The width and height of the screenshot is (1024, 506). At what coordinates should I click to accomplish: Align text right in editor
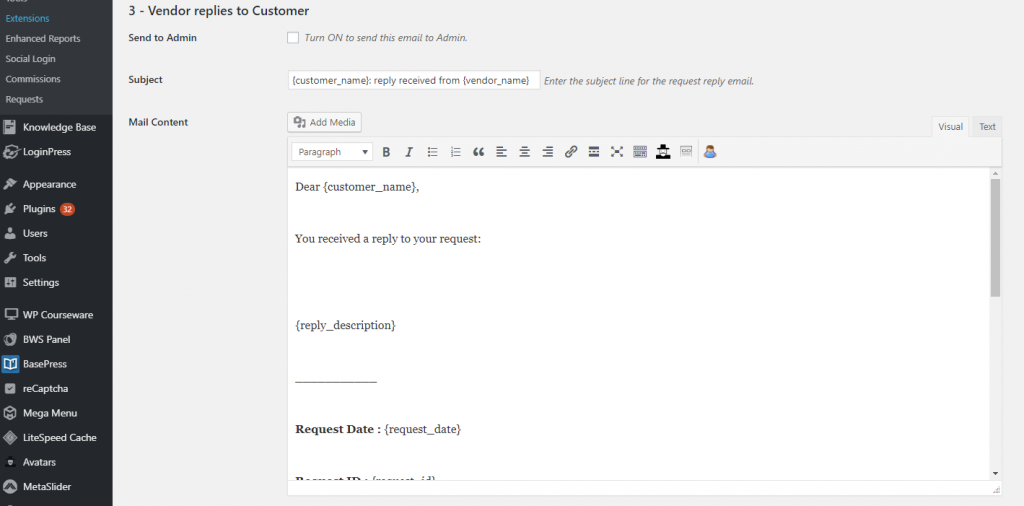pyautogui.click(x=548, y=152)
